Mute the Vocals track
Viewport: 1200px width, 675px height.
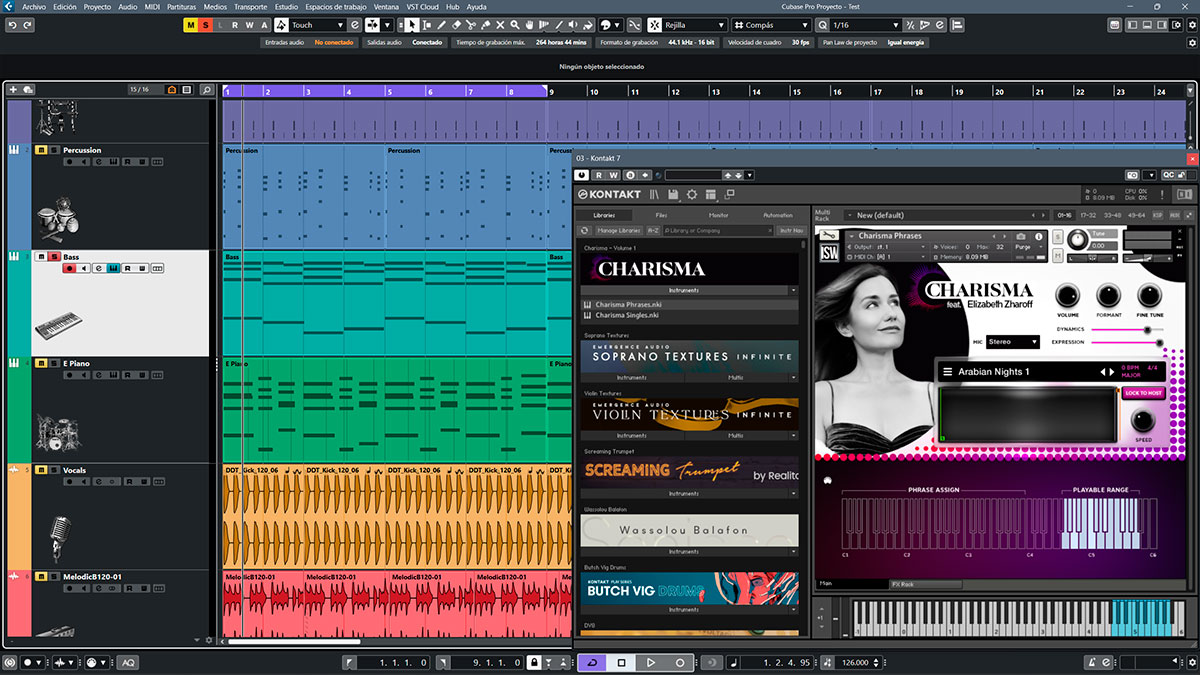pos(41,470)
